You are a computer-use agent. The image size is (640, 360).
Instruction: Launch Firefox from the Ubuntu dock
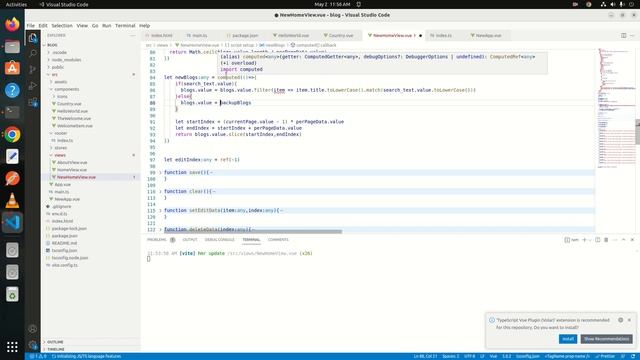click(x=12, y=24)
